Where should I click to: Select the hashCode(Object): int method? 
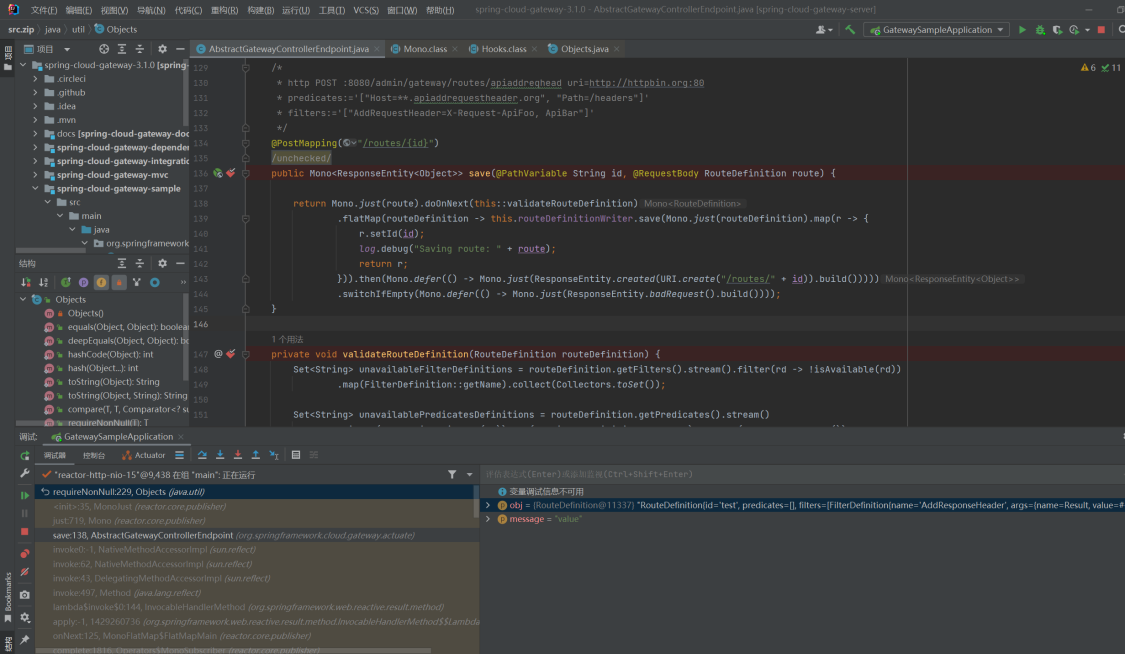click(x=110, y=354)
